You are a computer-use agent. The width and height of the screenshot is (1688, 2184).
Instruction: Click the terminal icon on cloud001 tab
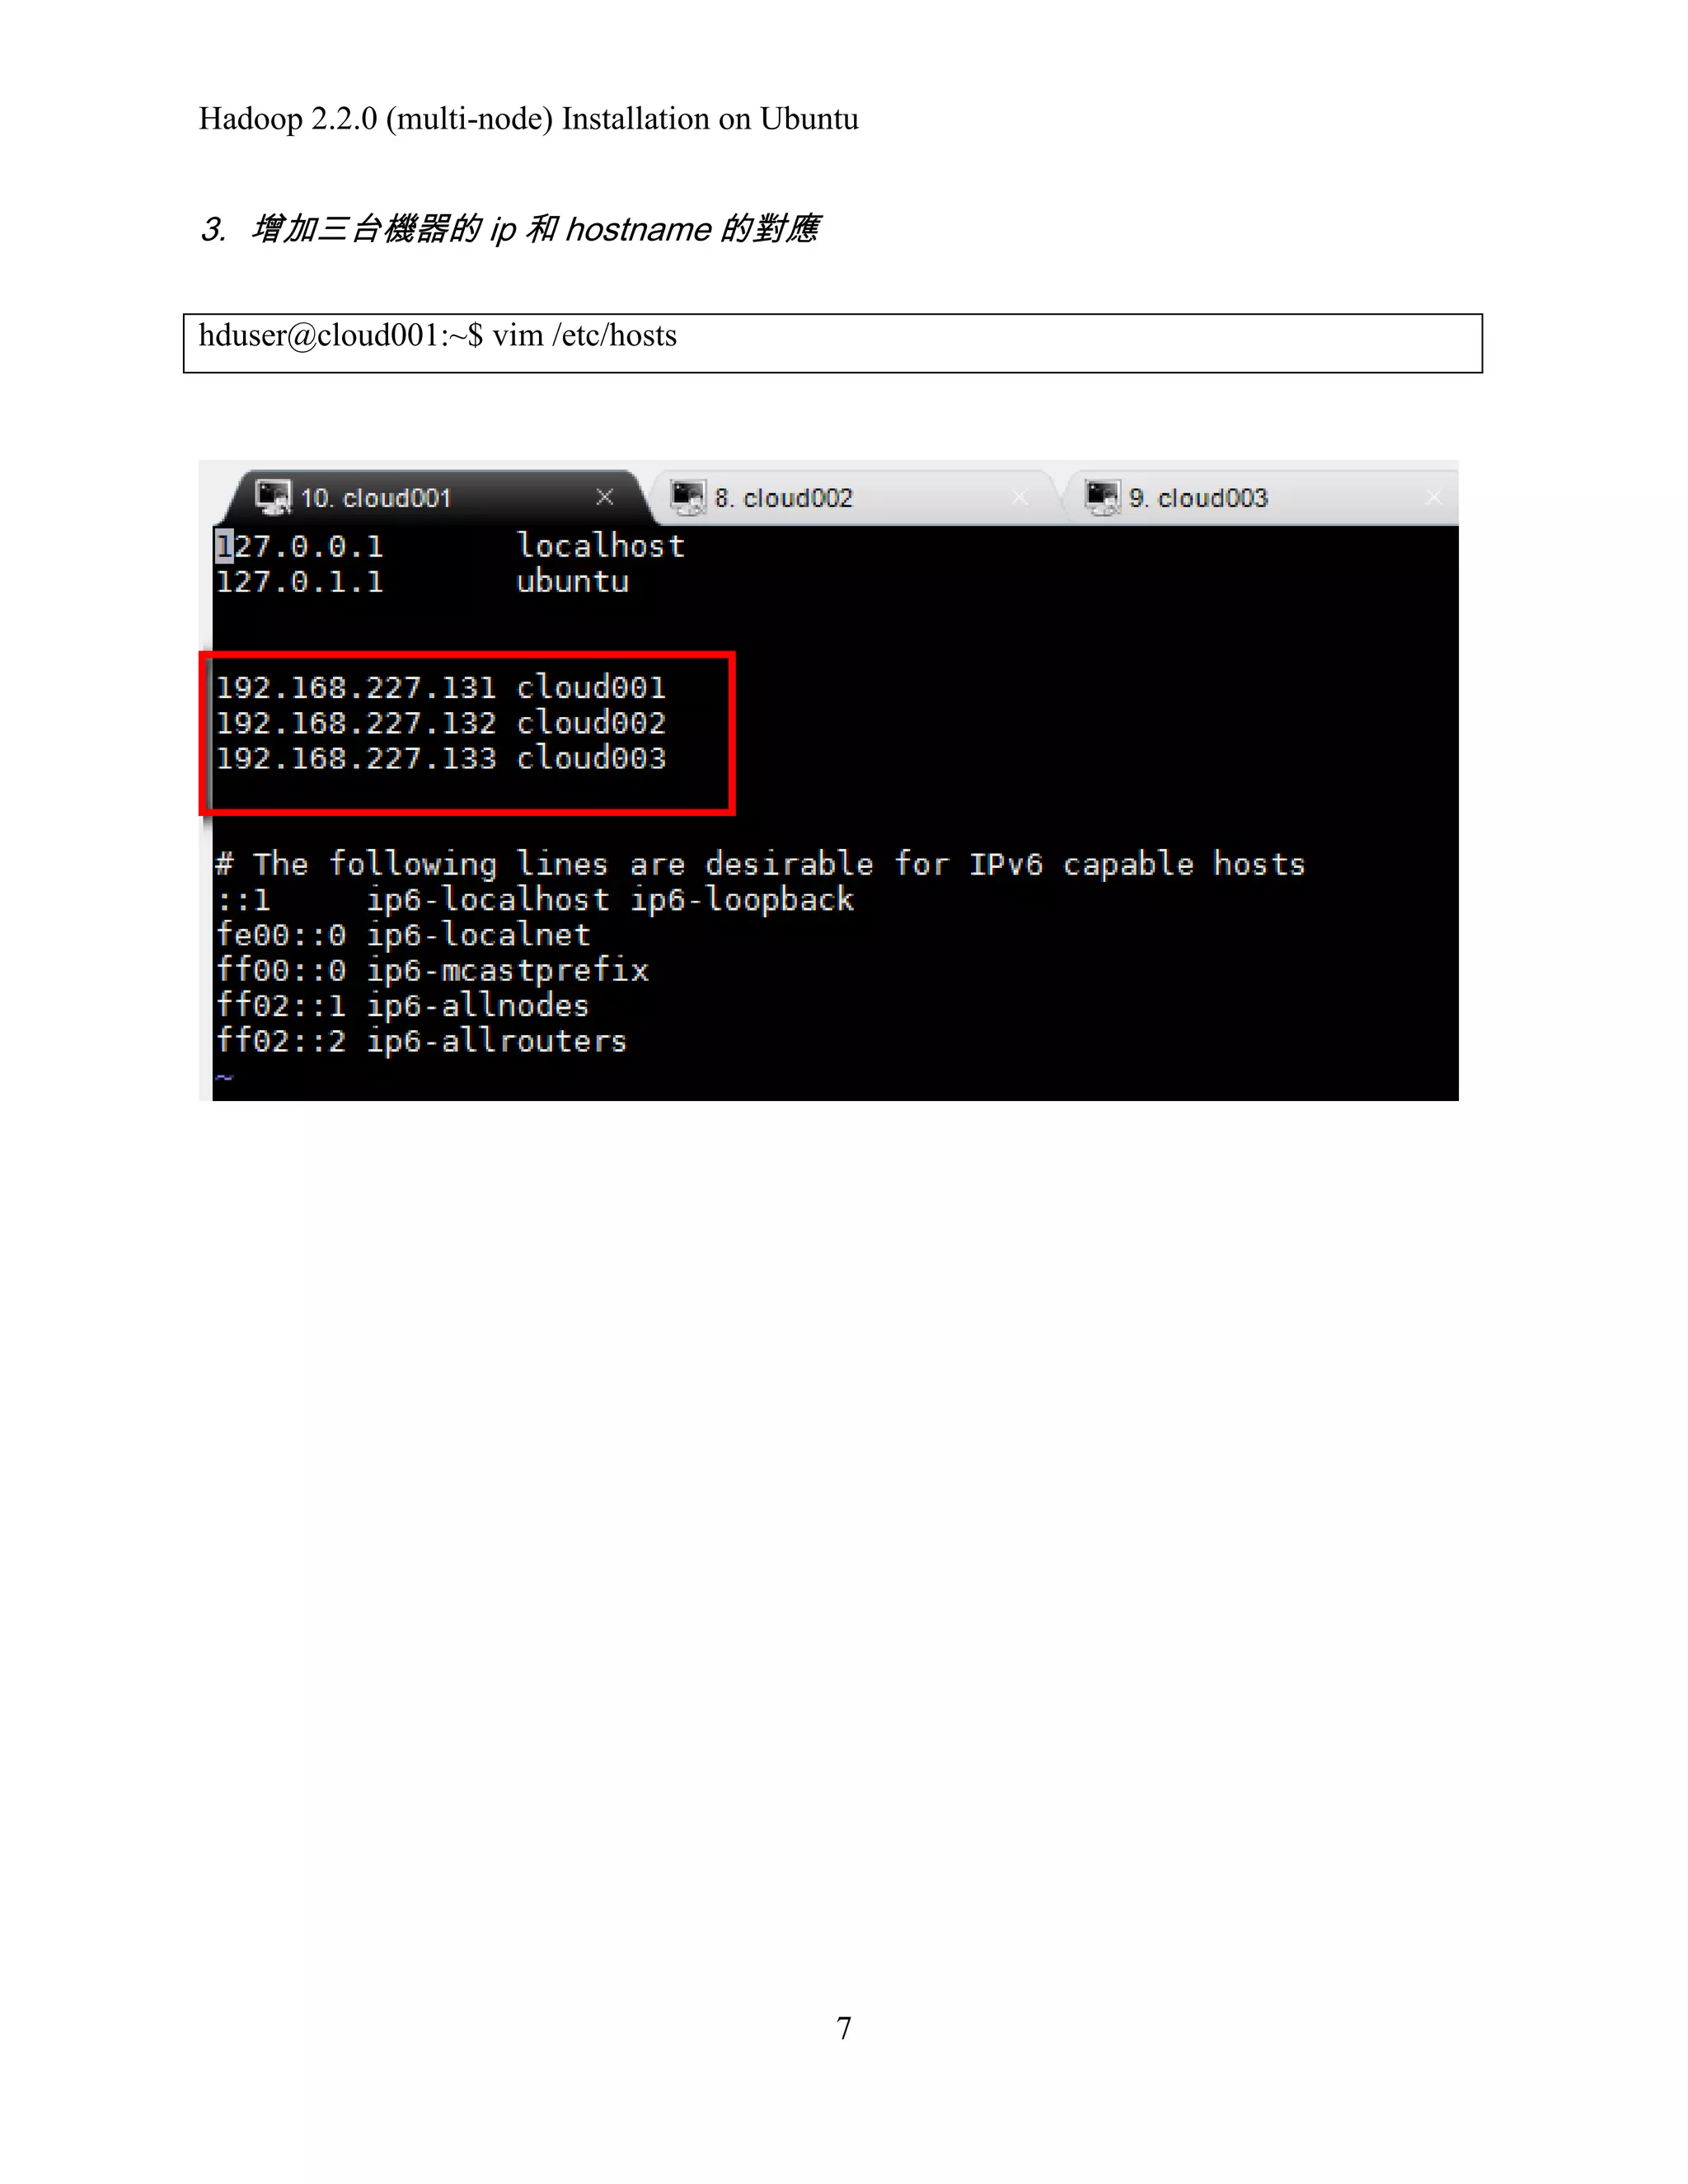coord(272,496)
